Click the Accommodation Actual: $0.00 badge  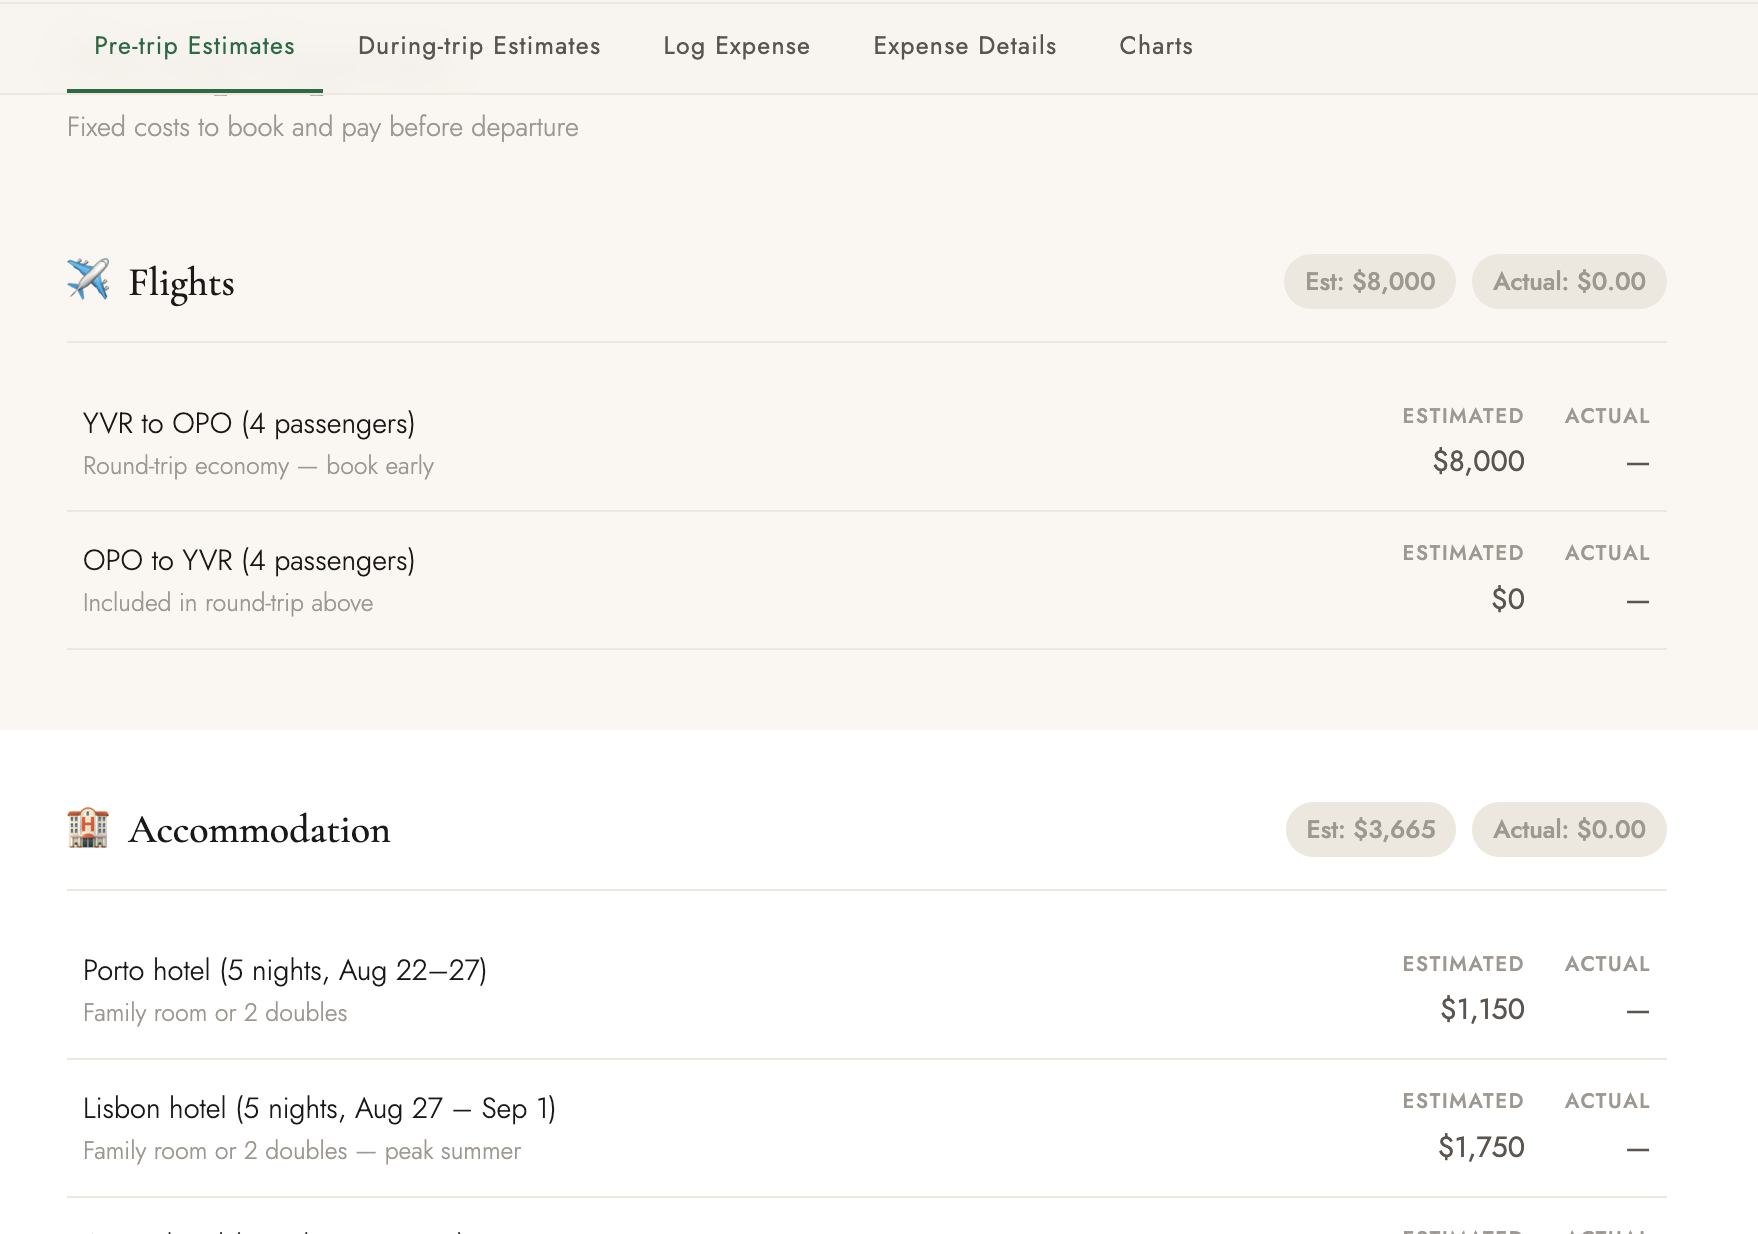pos(1568,830)
